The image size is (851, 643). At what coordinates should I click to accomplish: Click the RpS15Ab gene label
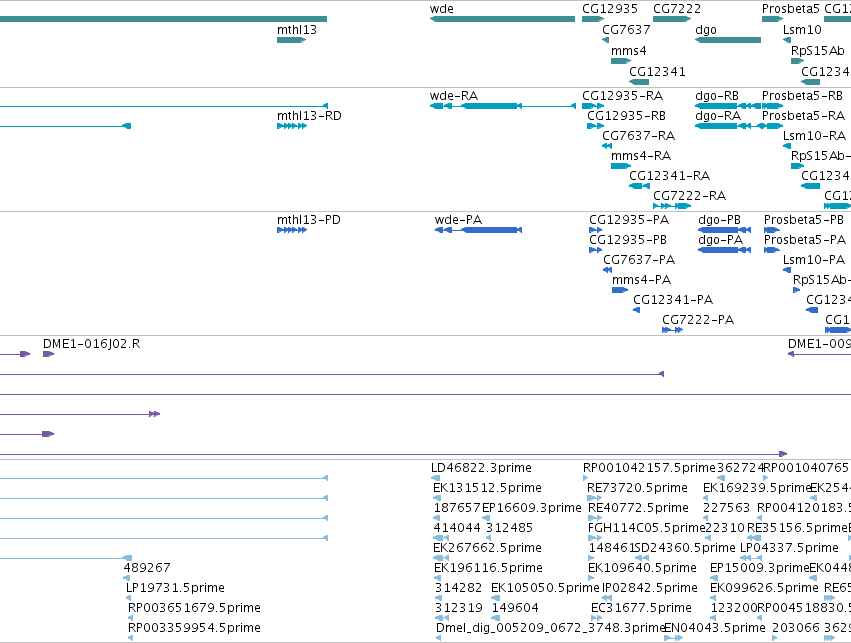[817, 51]
